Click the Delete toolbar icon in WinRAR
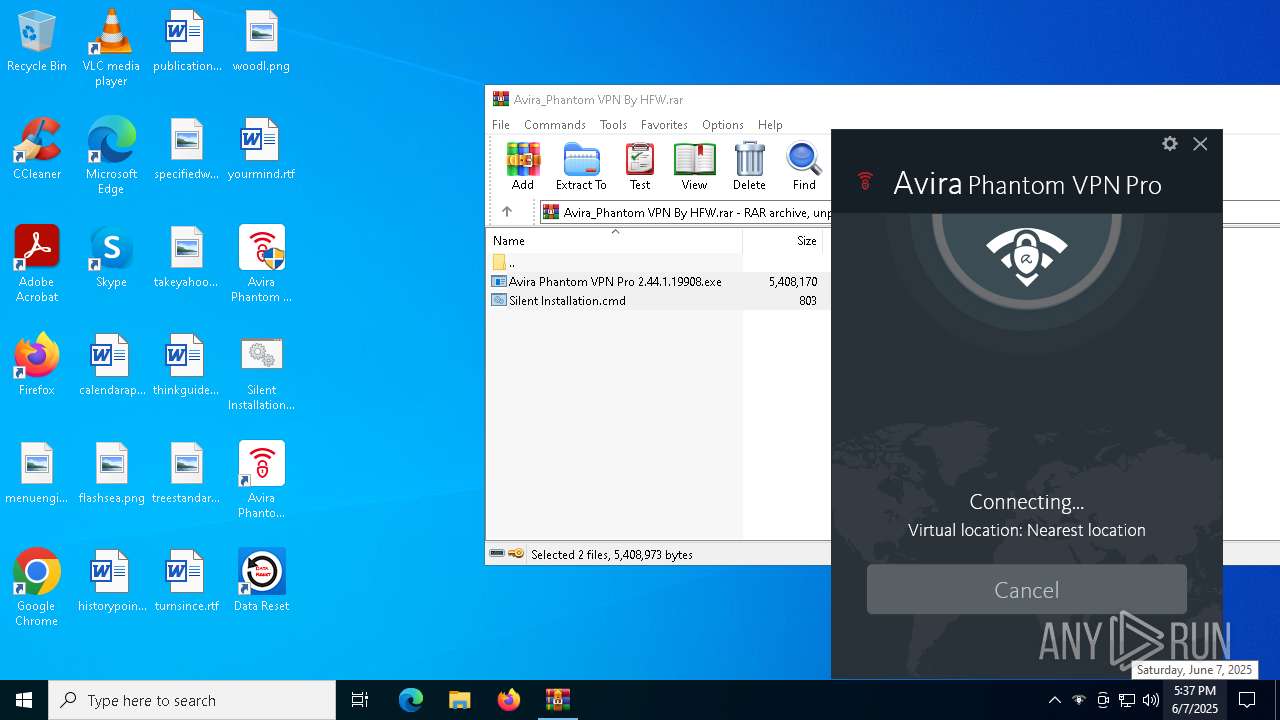 [x=749, y=166]
